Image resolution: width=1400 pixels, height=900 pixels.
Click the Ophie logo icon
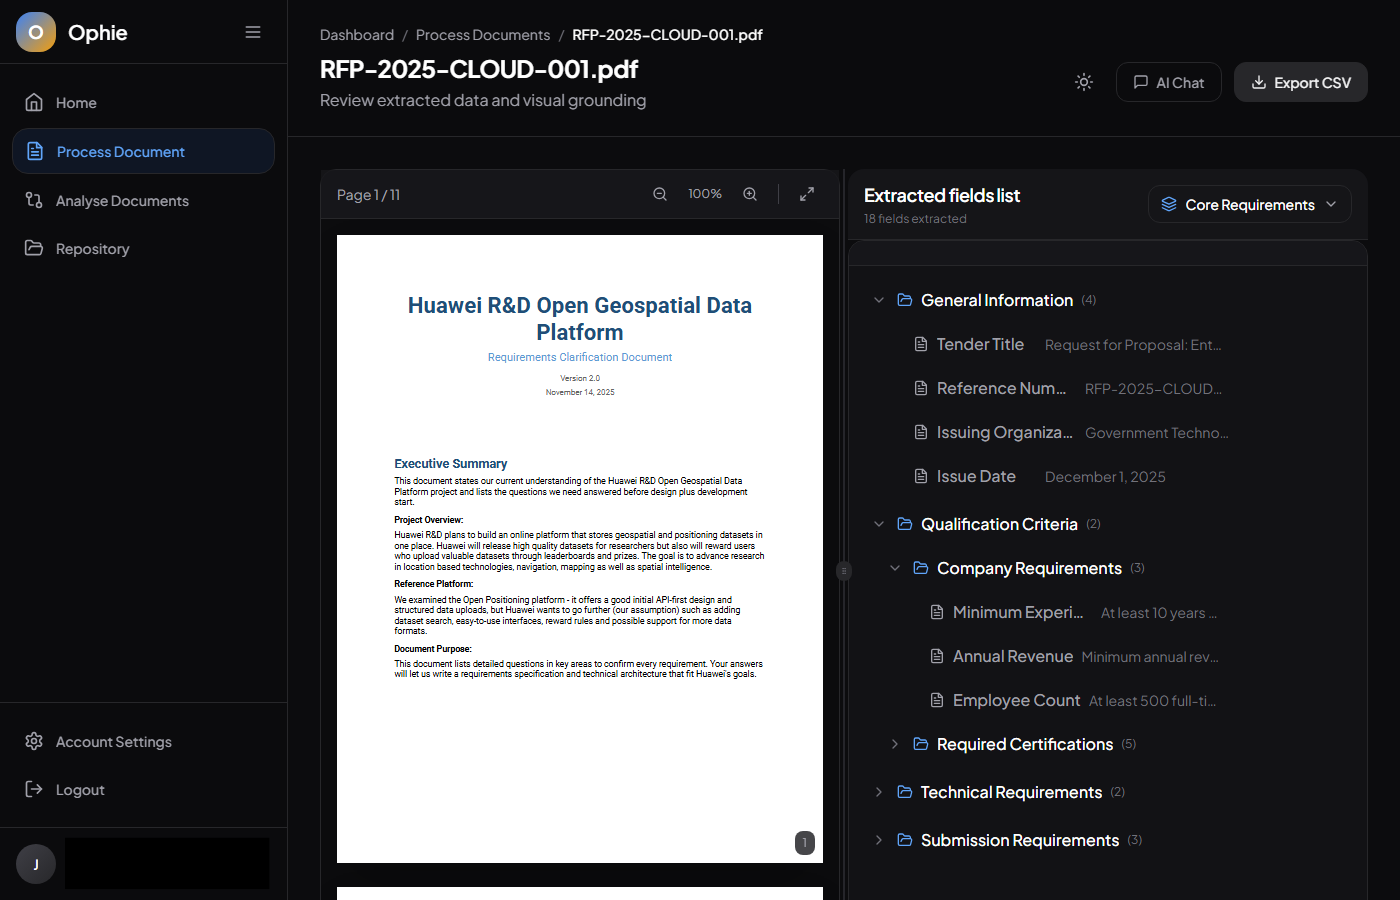point(36,32)
